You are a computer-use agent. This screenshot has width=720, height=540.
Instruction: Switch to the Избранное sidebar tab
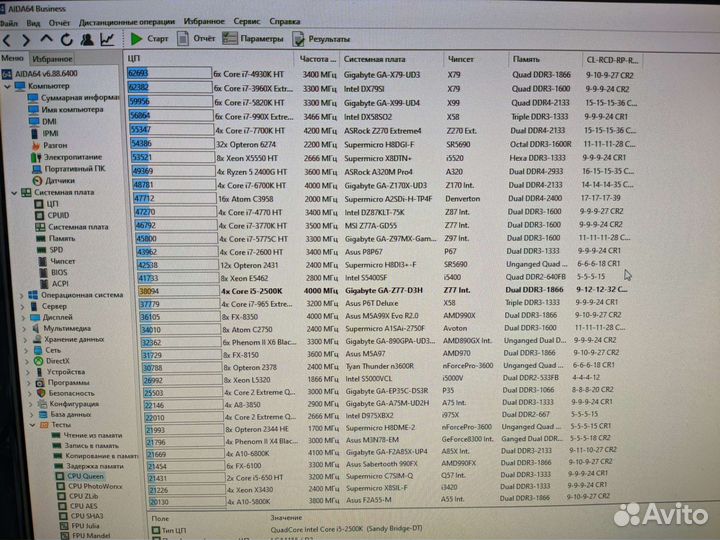click(52, 59)
